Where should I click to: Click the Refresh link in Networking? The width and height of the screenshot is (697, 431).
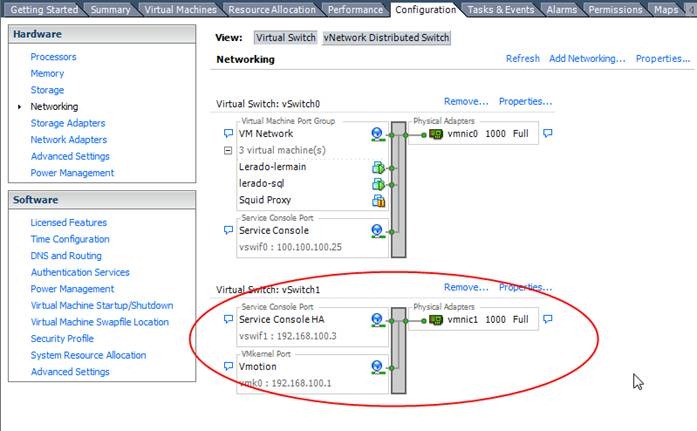pyautogui.click(x=523, y=59)
